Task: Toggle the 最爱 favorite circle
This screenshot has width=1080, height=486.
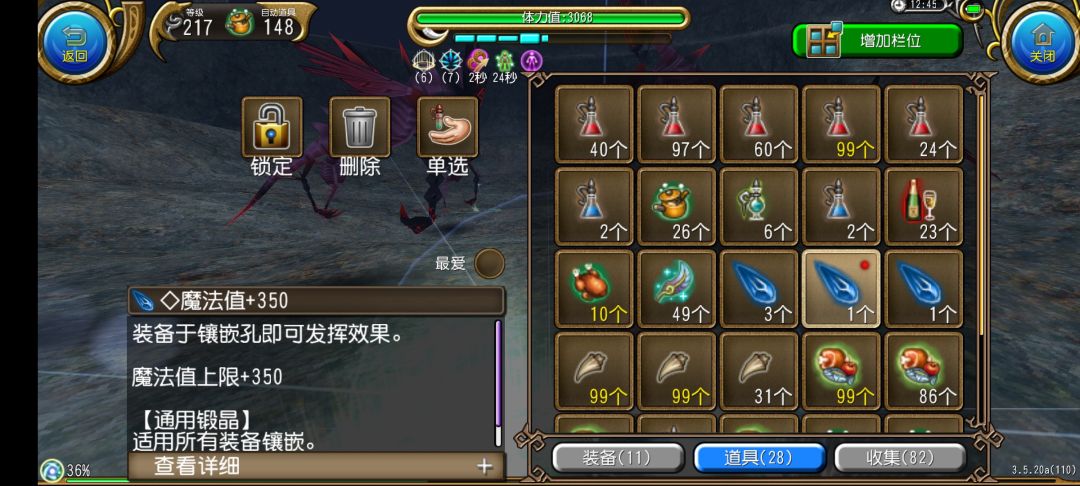Action: point(489,264)
